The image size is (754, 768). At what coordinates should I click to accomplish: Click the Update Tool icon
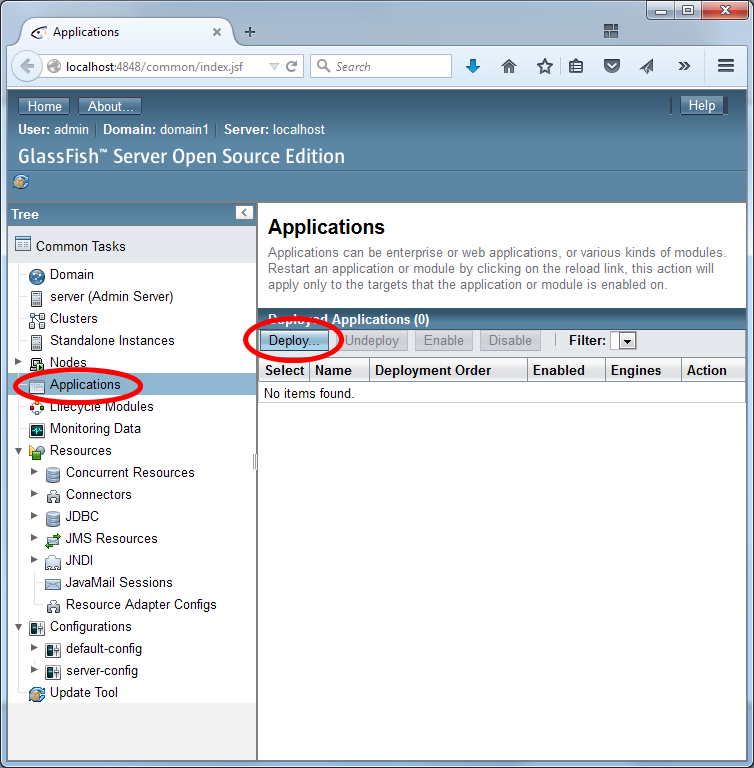pos(37,693)
